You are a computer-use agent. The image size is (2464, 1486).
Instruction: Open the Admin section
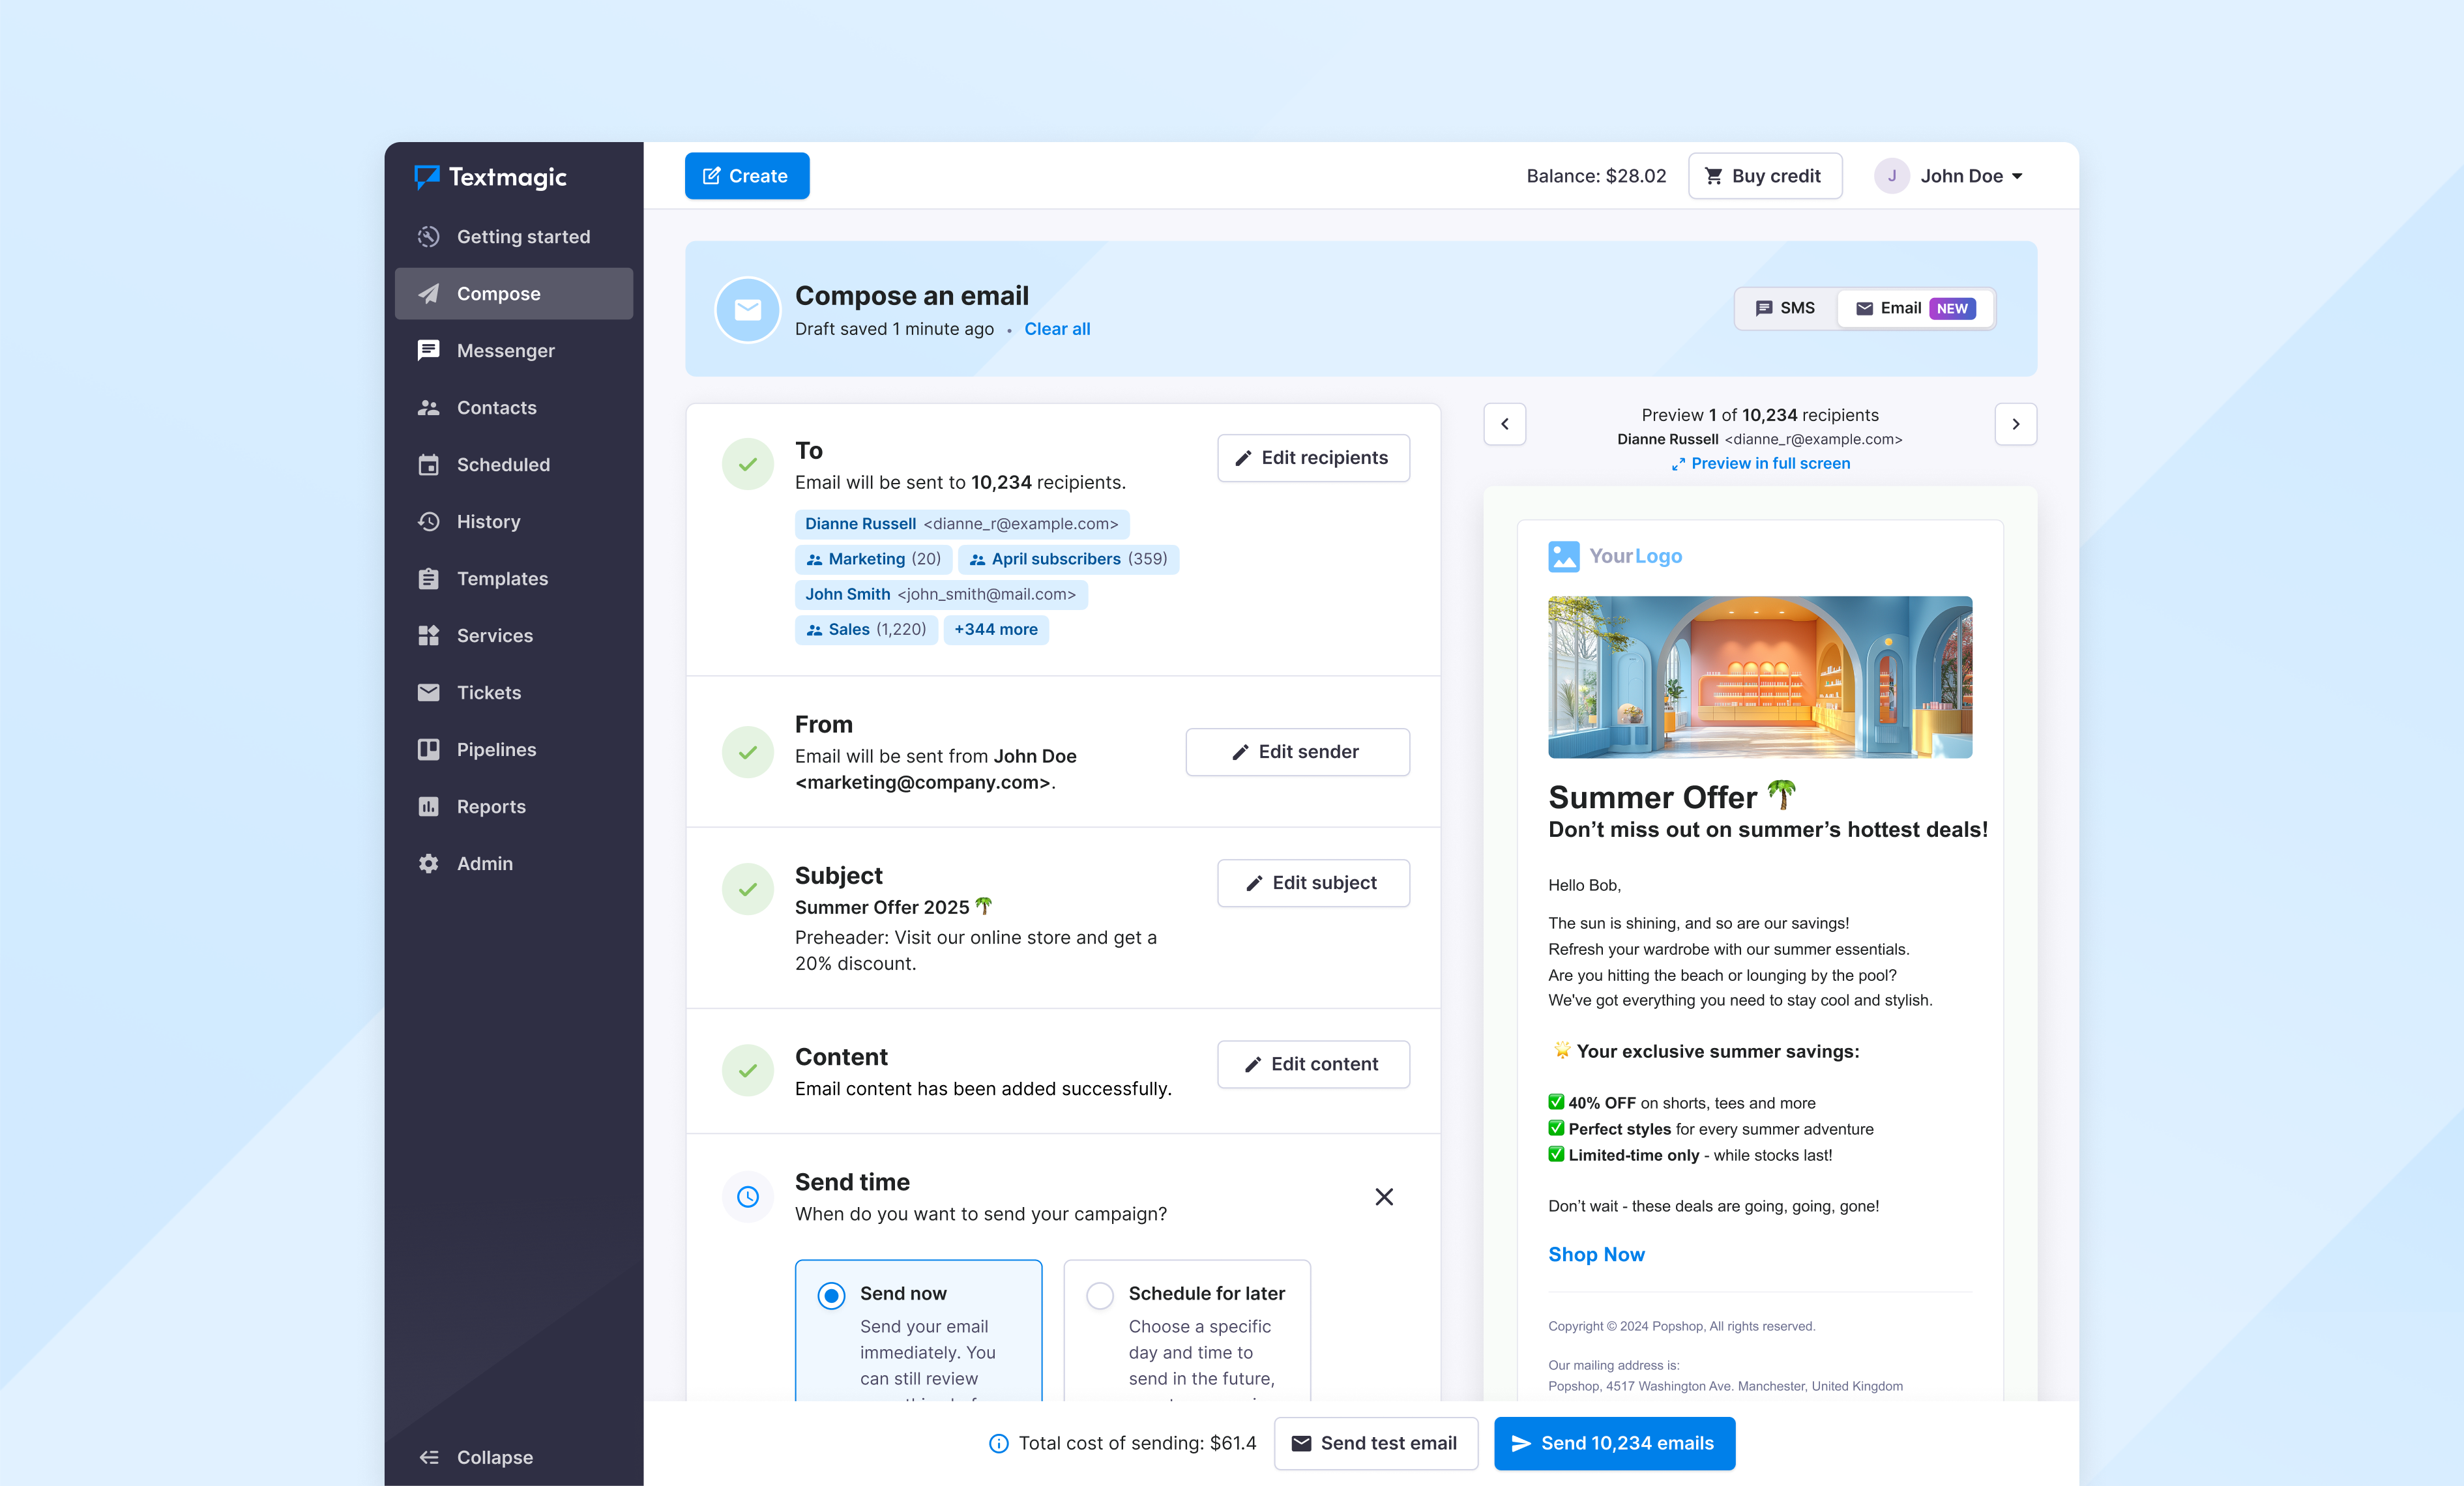[x=484, y=863]
